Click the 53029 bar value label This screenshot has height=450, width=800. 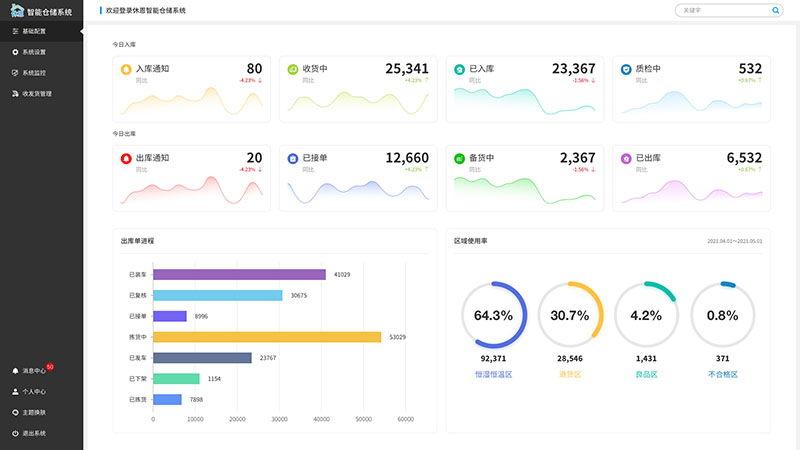(397, 337)
